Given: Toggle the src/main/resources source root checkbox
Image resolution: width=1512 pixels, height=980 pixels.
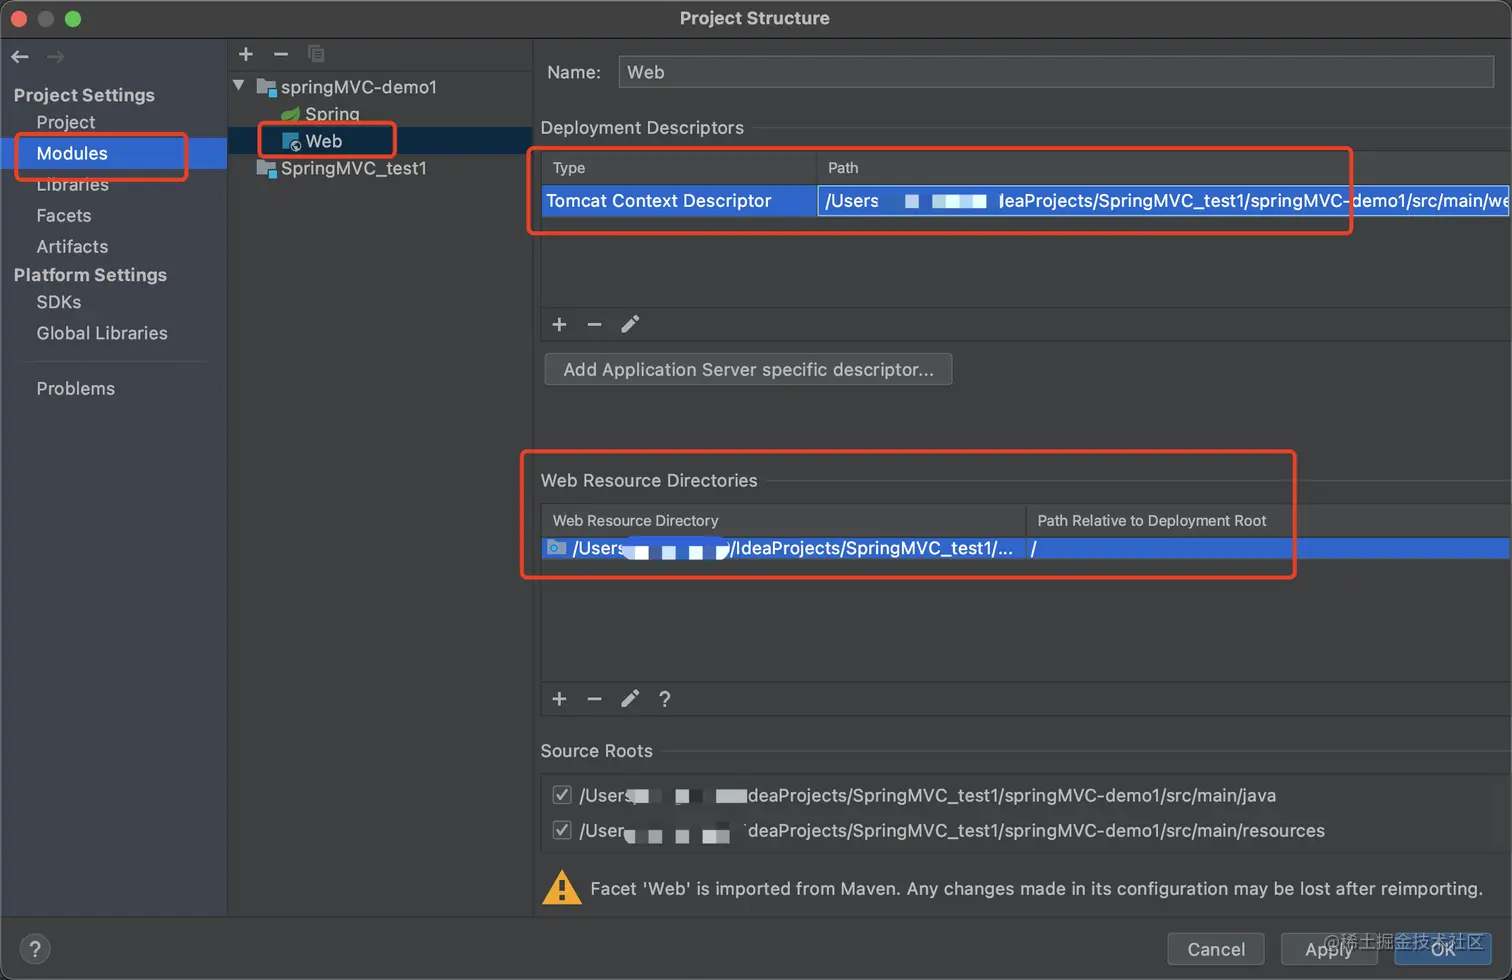Looking at the screenshot, I should (562, 830).
